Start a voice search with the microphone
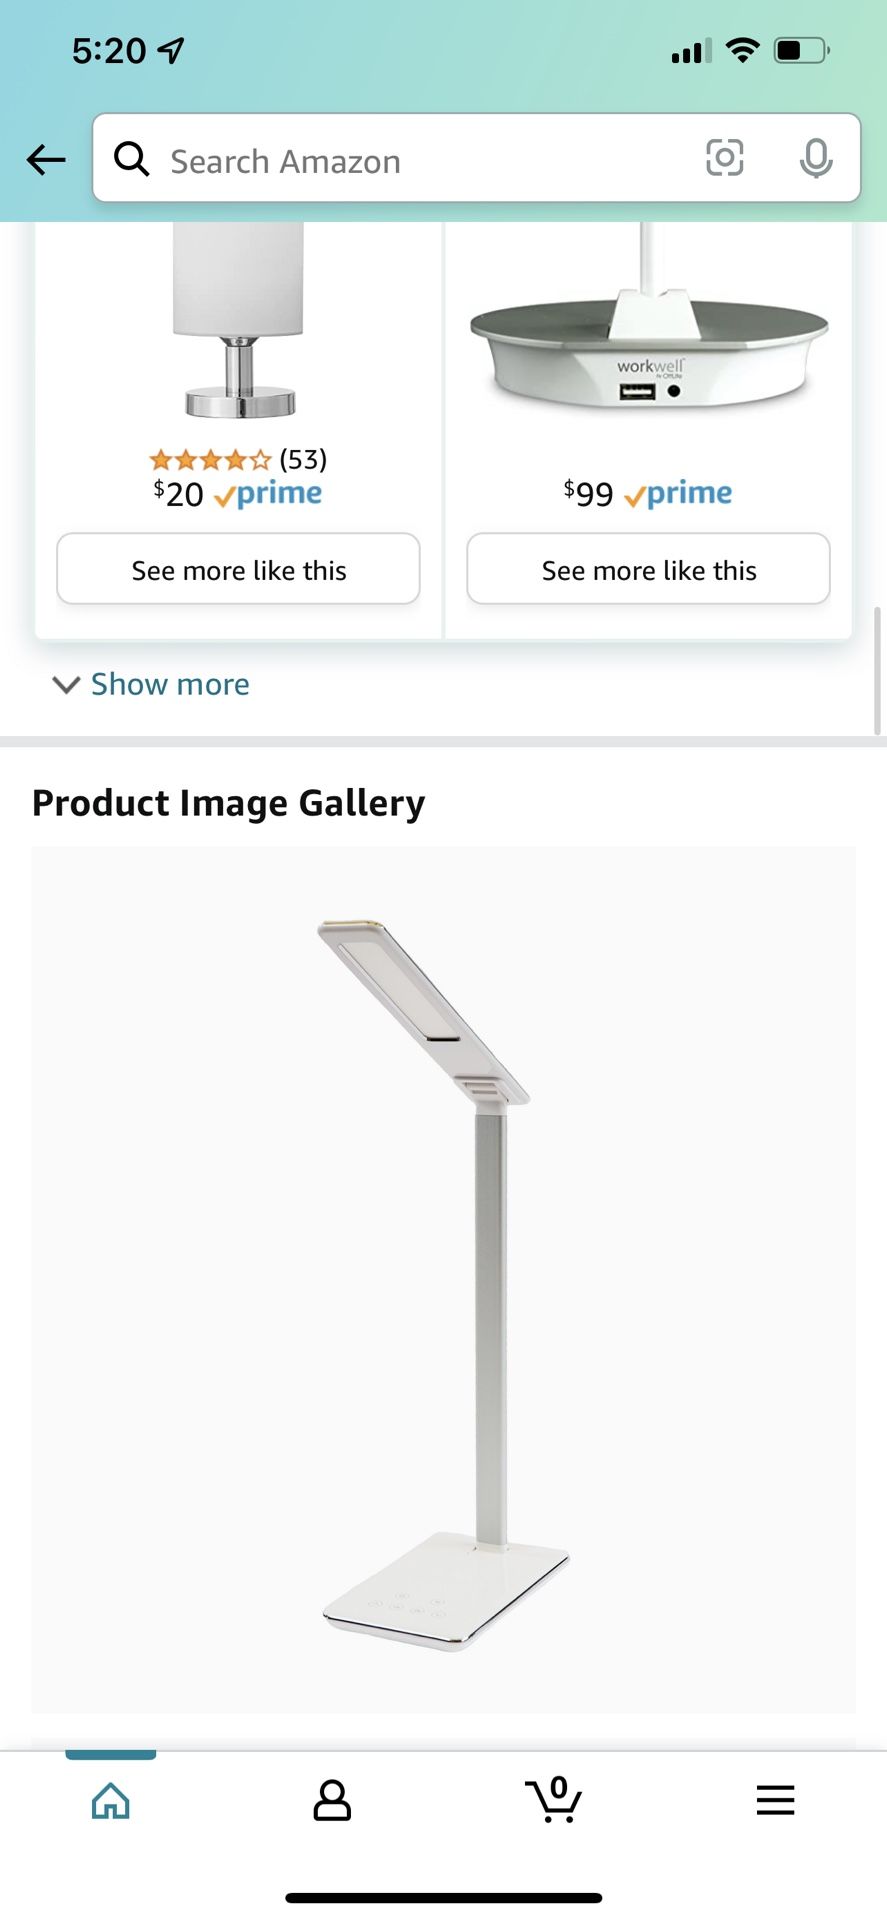 pos(816,158)
